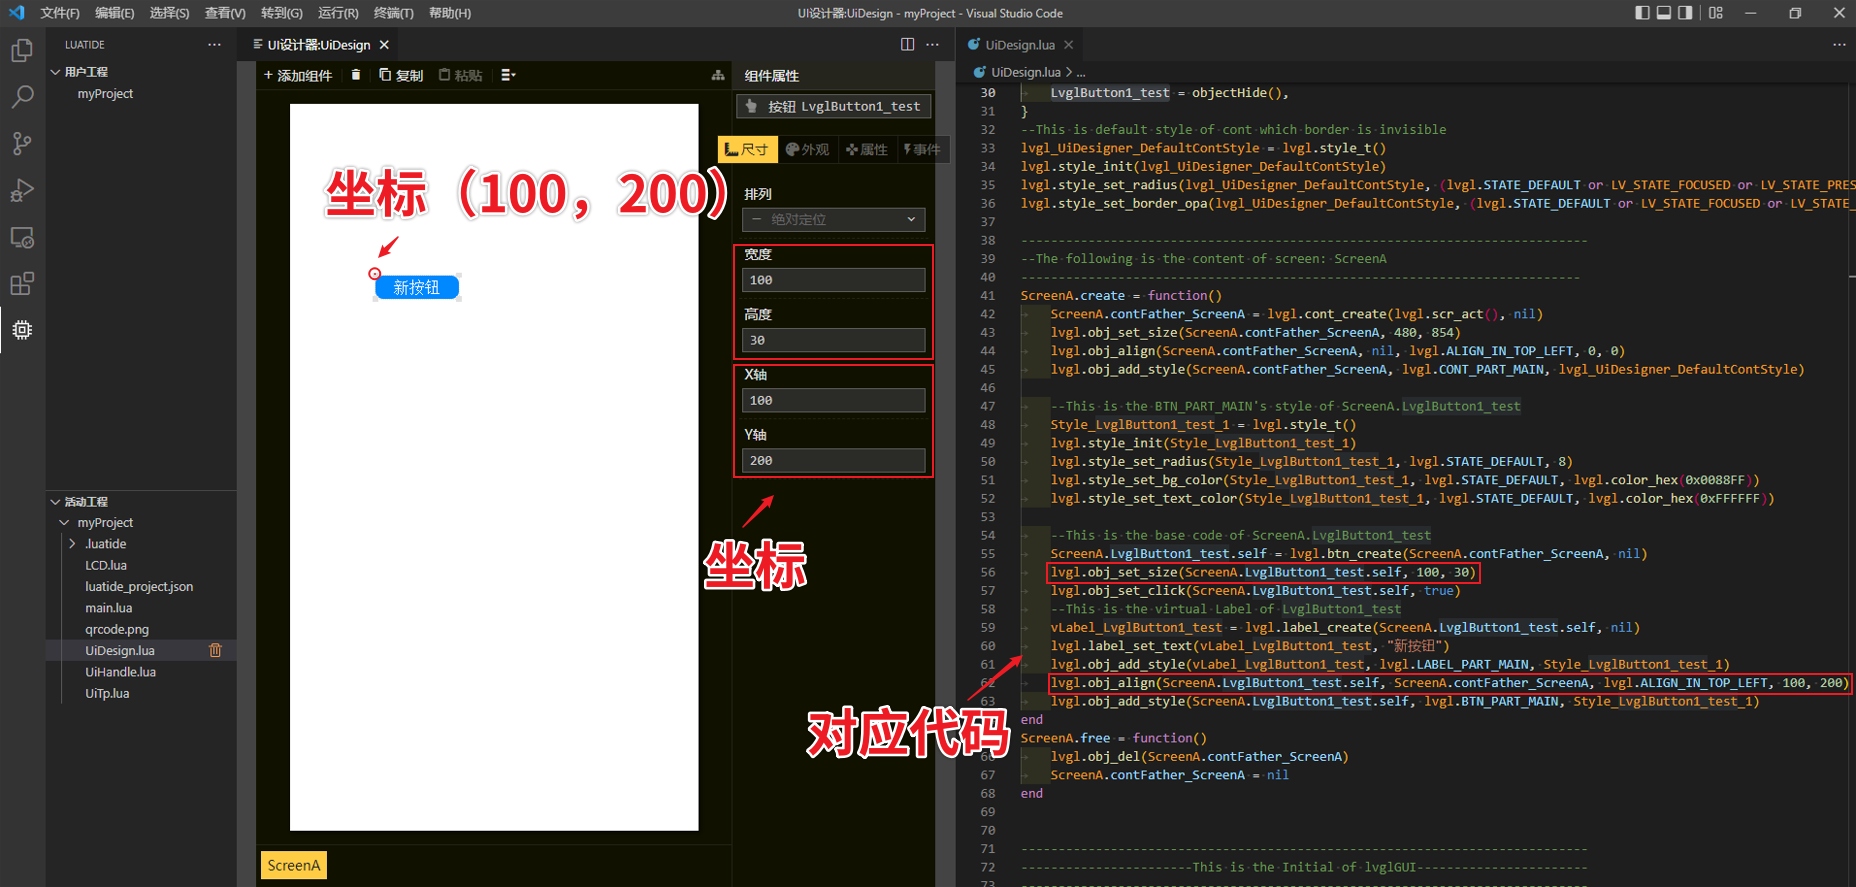
Task: Open the 转到(G) menu
Action: coord(281,13)
